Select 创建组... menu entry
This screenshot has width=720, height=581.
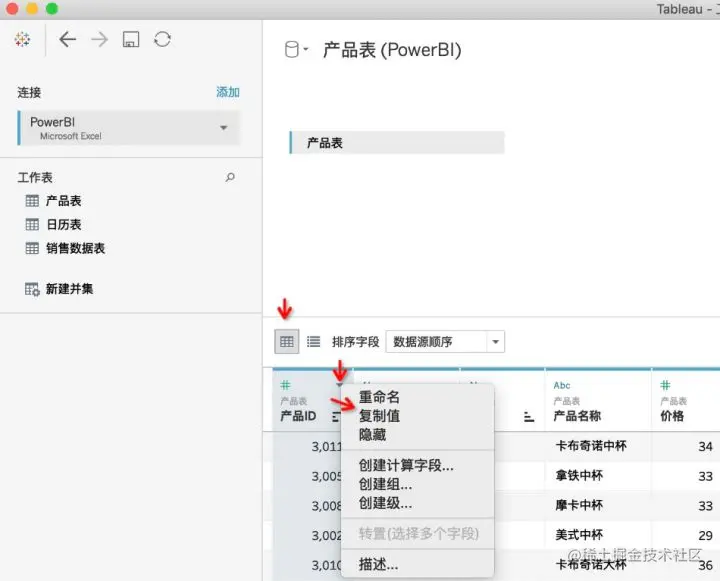[385, 484]
